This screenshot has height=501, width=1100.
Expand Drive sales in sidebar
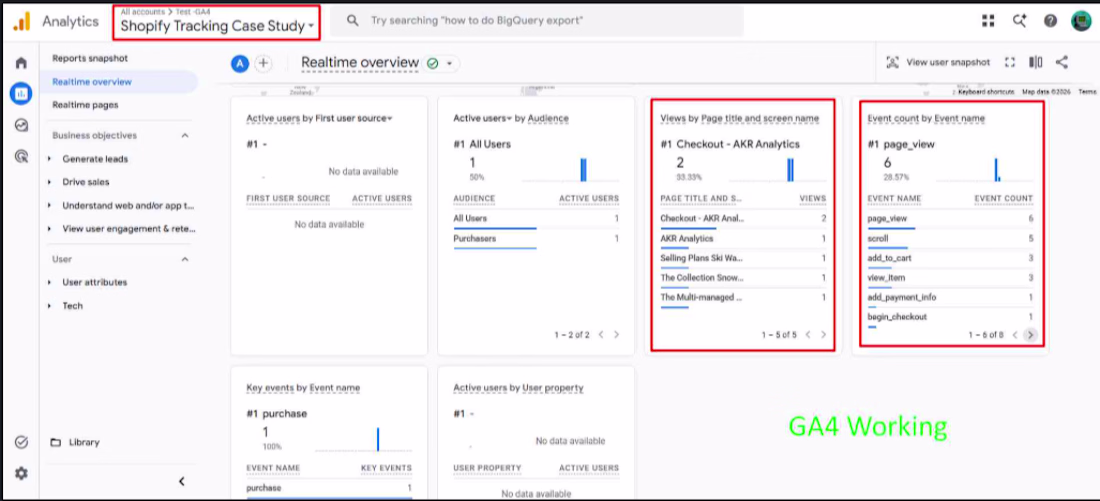coord(49,182)
